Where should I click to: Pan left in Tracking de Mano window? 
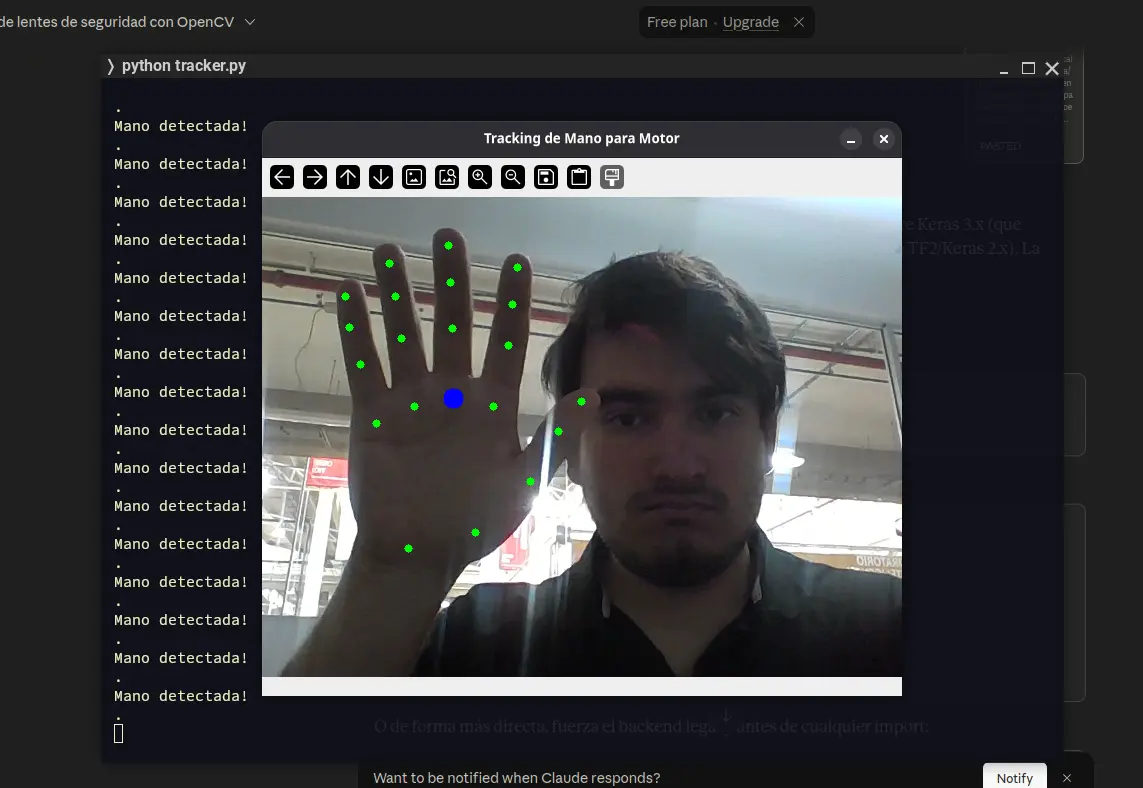click(281, 177)
